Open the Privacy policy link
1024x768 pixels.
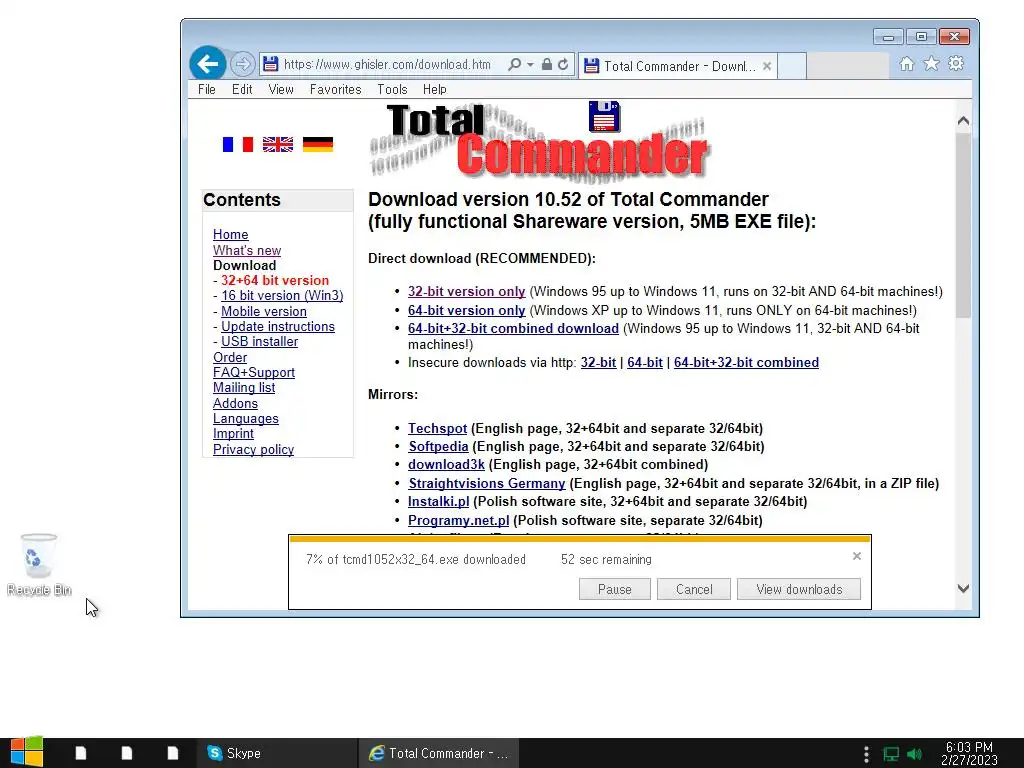point(253,449)
